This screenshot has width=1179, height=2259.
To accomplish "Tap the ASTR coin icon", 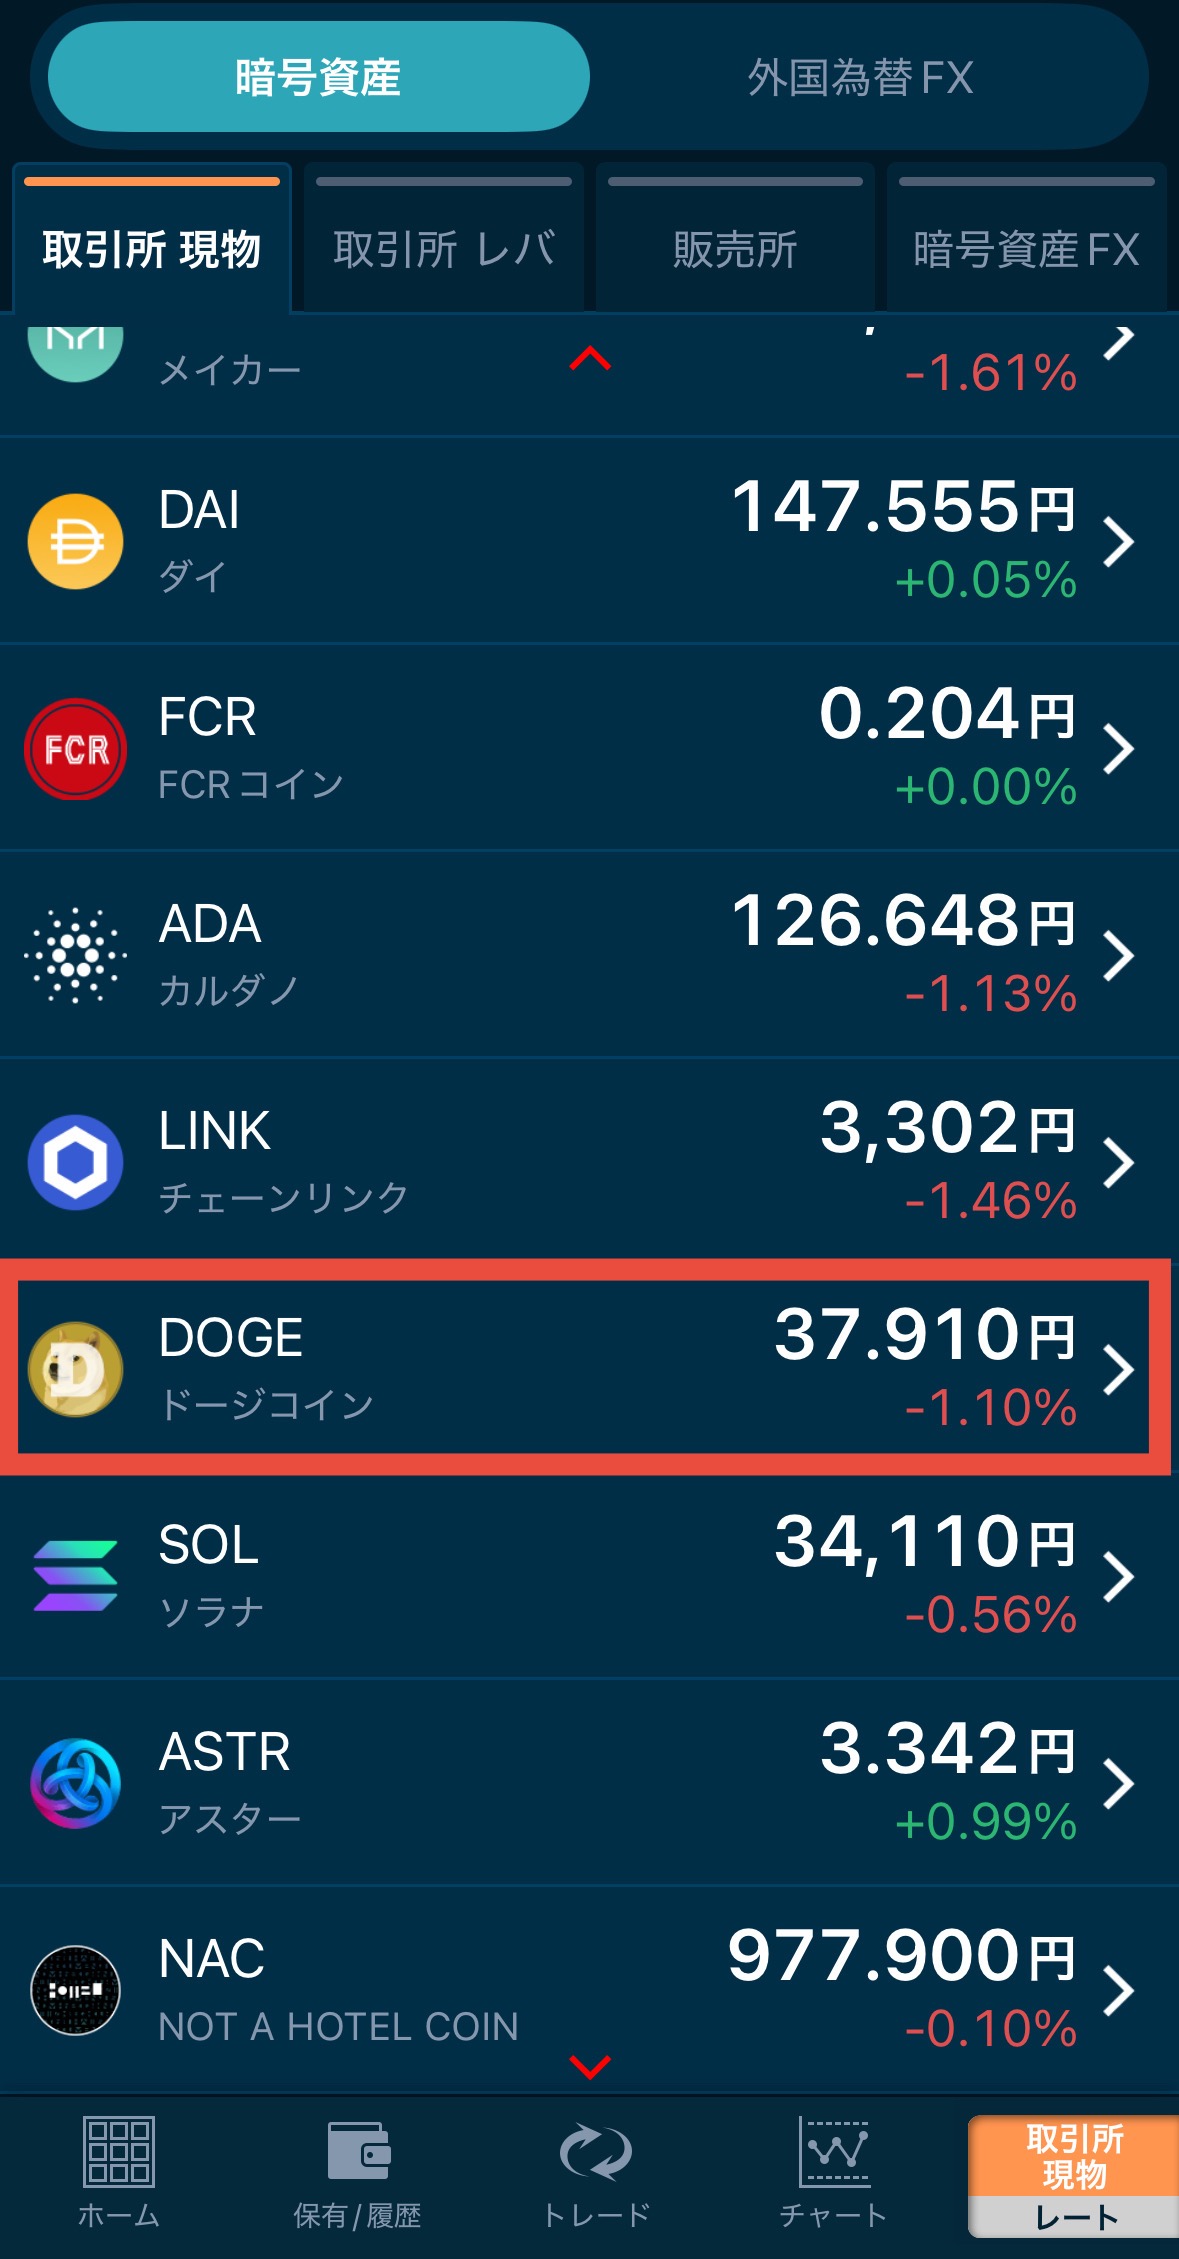I will 76,1783.
